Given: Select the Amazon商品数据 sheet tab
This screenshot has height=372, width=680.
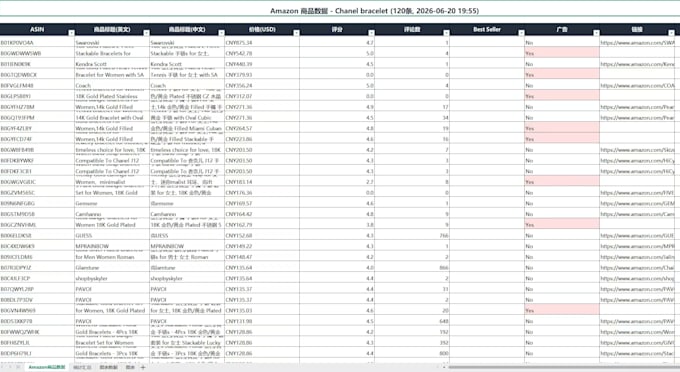Looking at the screenshot, I should [x=46, y=367].
